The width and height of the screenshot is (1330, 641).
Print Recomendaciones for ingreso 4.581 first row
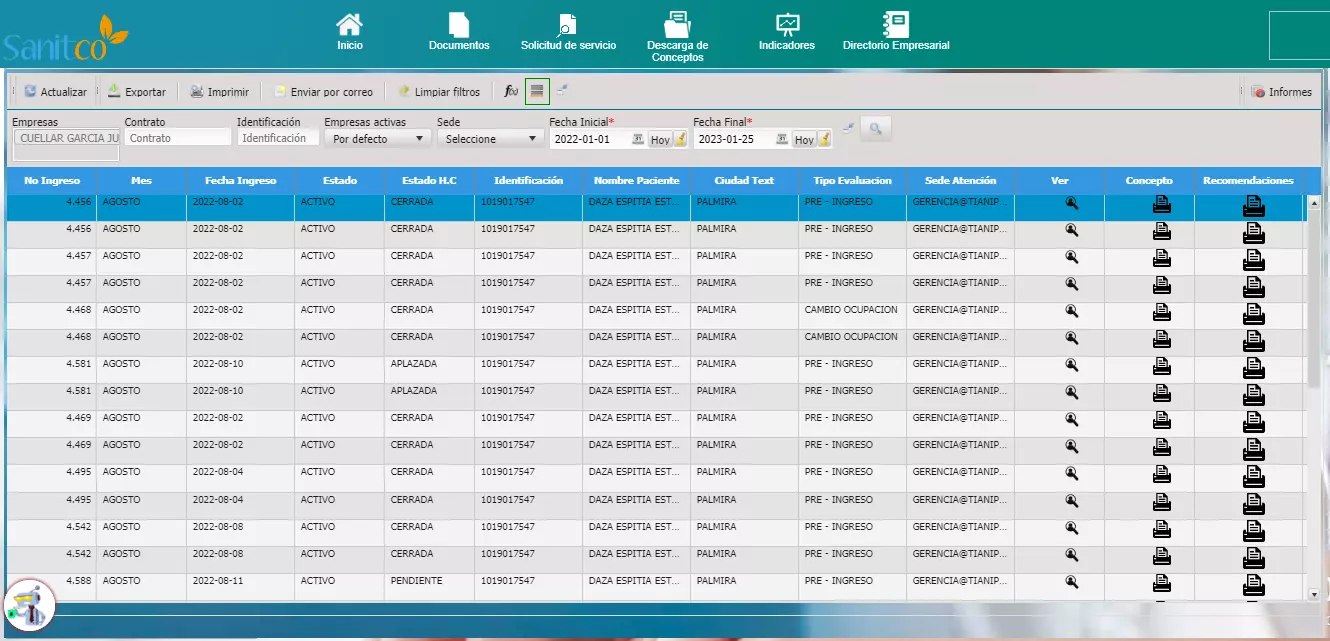(1253, 368)
